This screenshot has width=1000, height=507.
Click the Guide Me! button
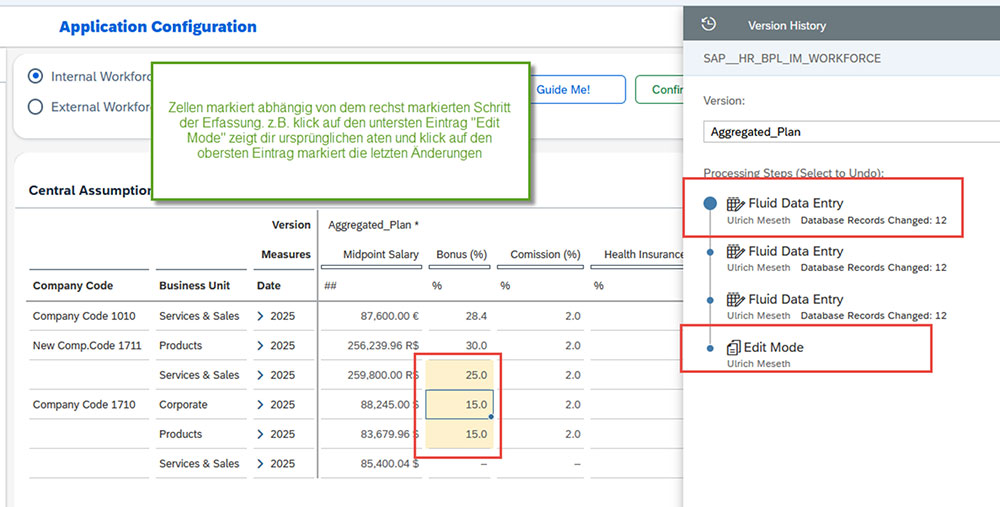[x=564, y=90]
